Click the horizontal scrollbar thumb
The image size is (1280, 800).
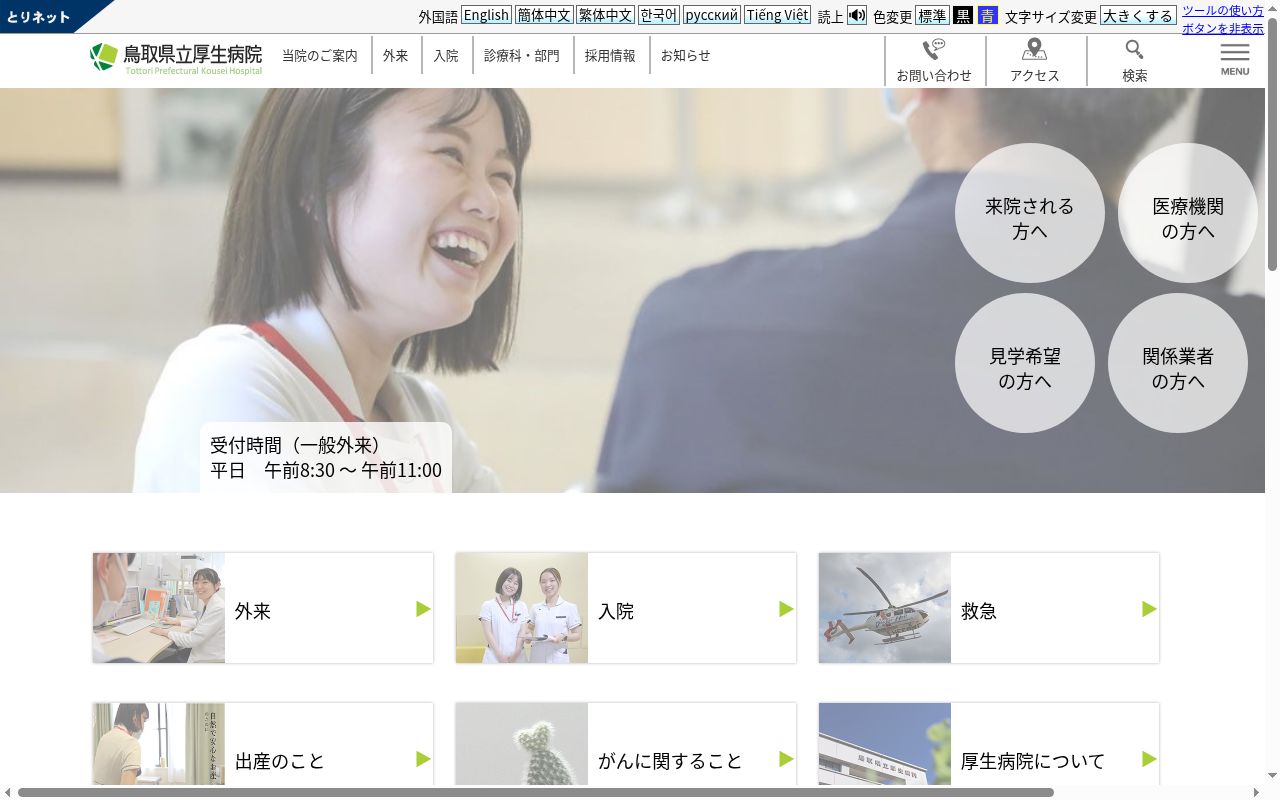(536, 792)
